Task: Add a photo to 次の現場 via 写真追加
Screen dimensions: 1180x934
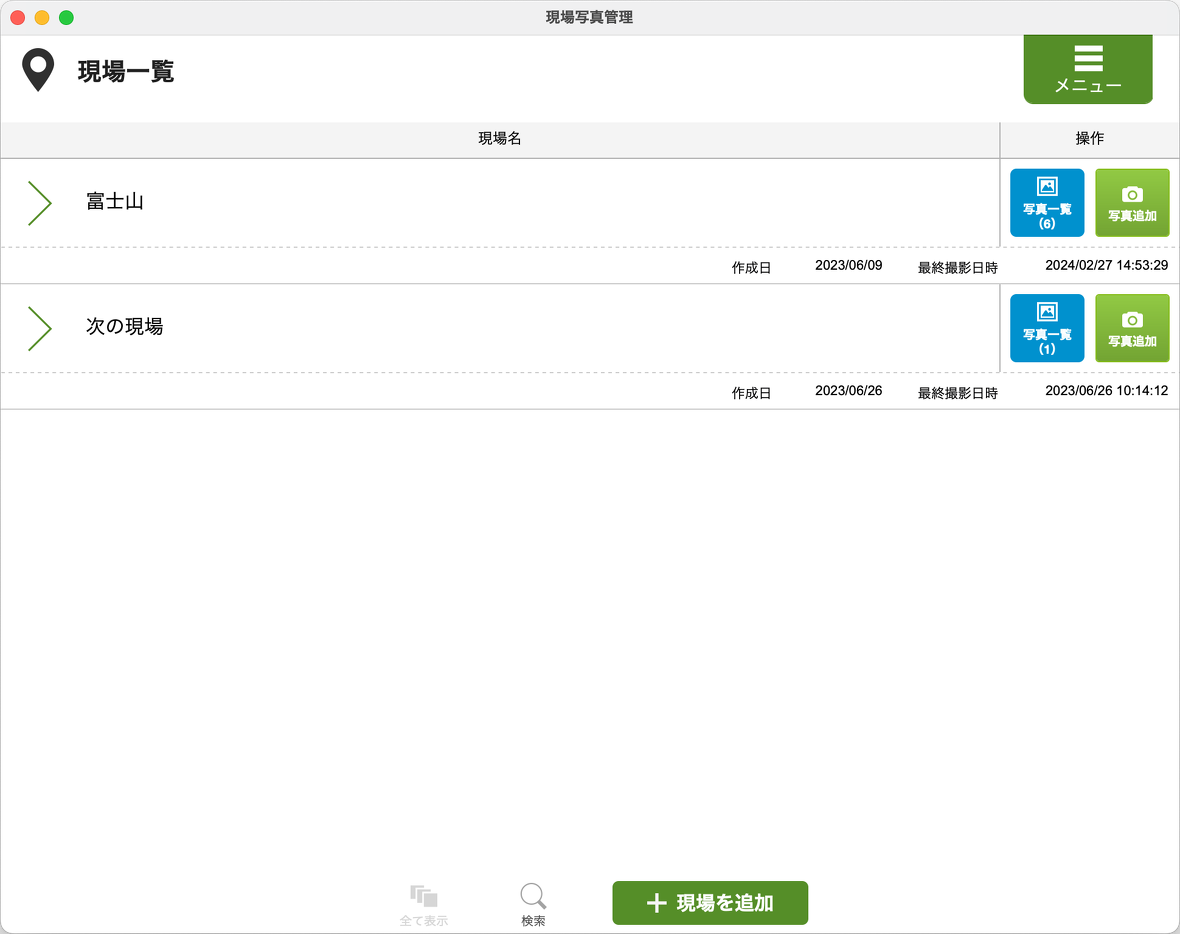Action: pyautogui.click(x=1132, y=328)
